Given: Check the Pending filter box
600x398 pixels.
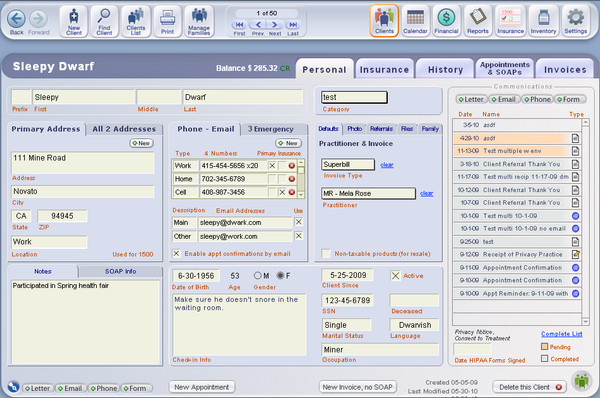Looking at the screenshot, I should pos(545,347).
